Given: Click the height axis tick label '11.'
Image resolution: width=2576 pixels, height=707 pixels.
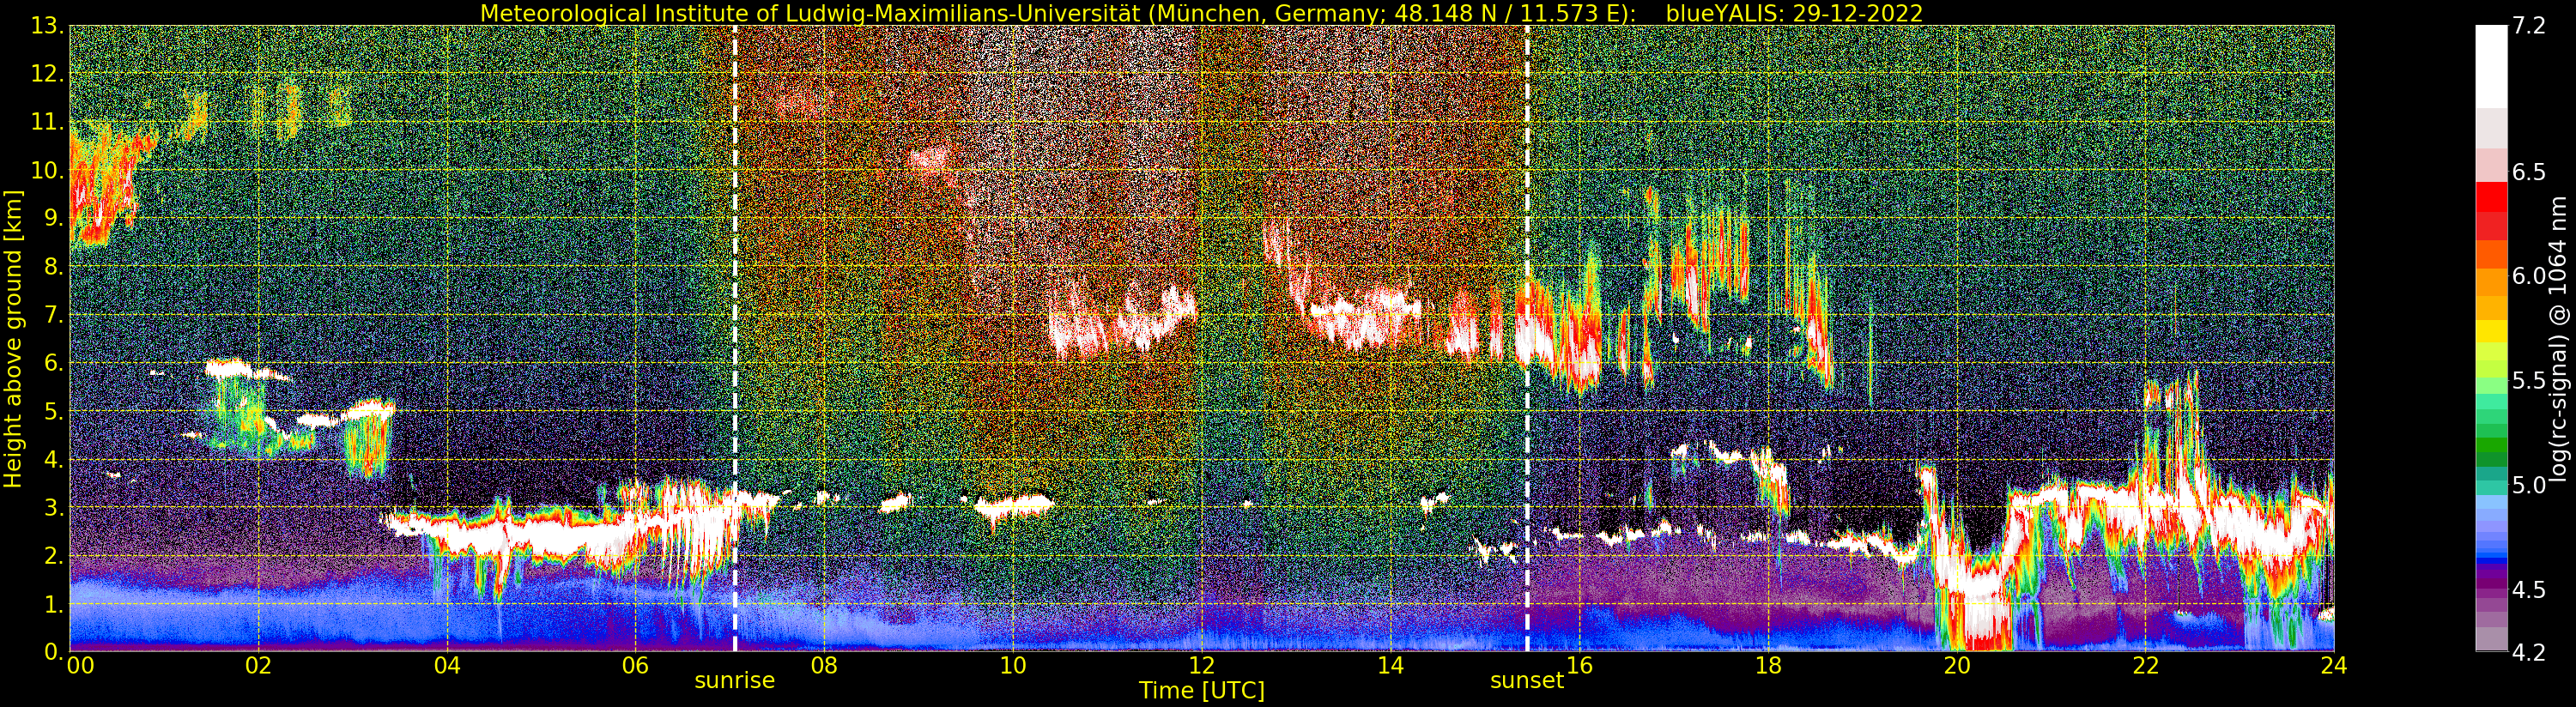Looking at the screenshot, I should (47, 122).
